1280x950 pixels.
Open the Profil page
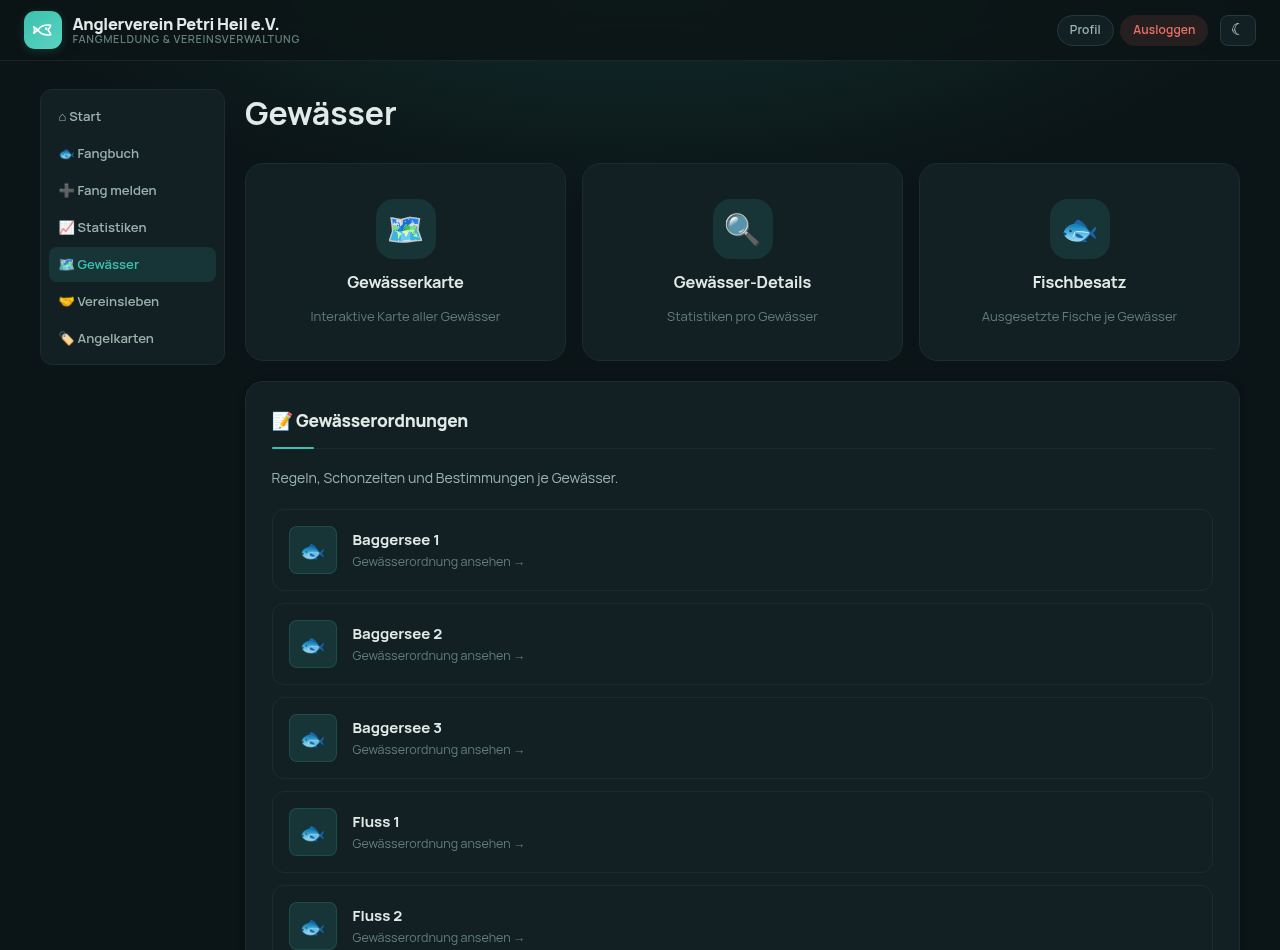(x=1085, y=30)
